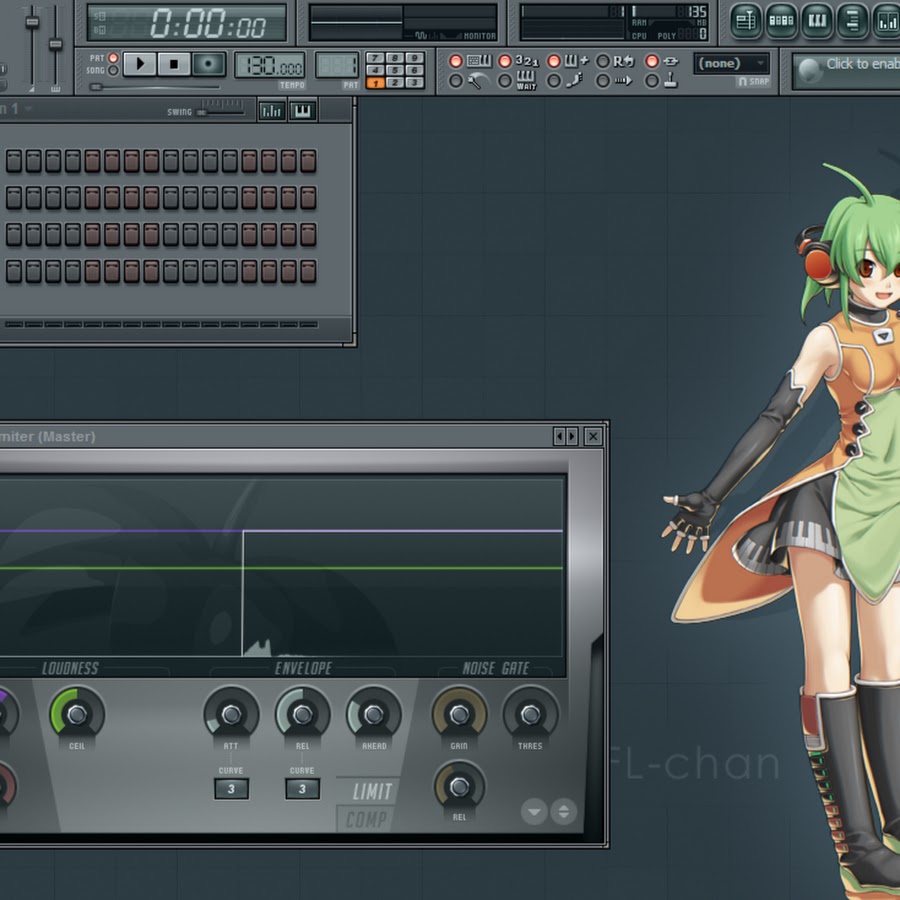The image size is (900, 900).
Task: Click the tempo display showing 130.000
Action: point(269,66)
